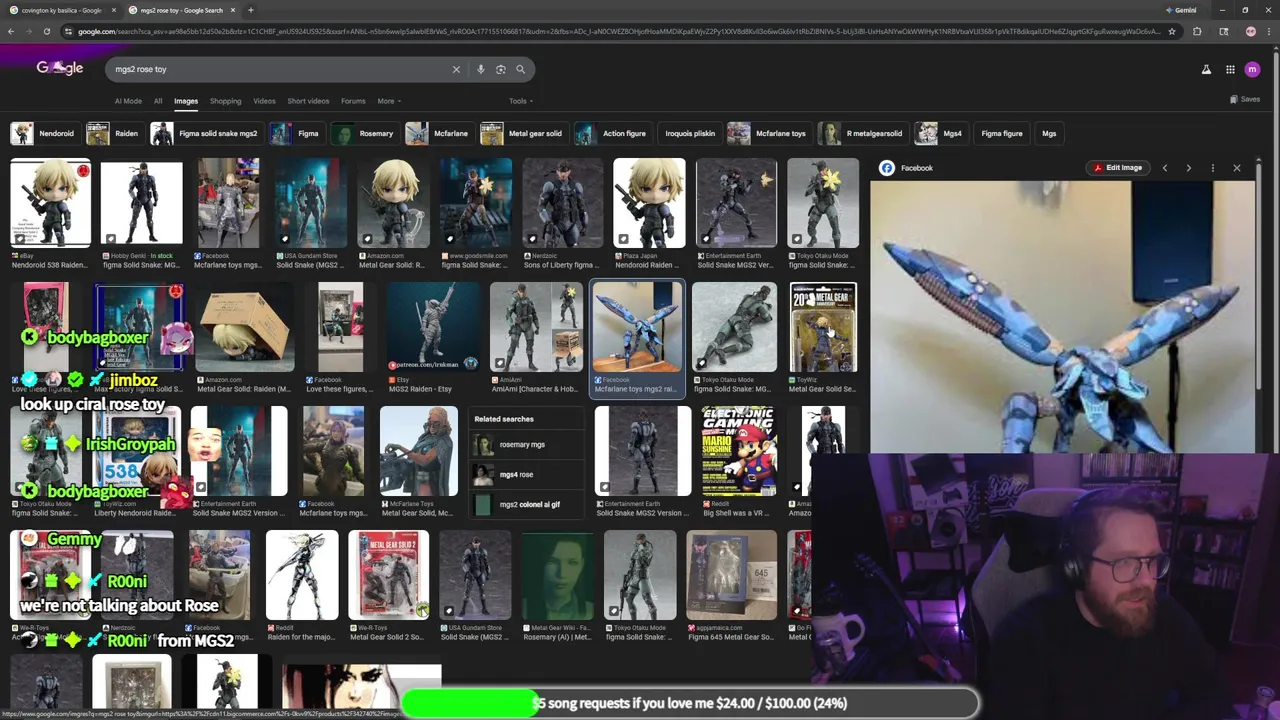
Task: Switch to the All results tab
Action: [x=158, y=101]
